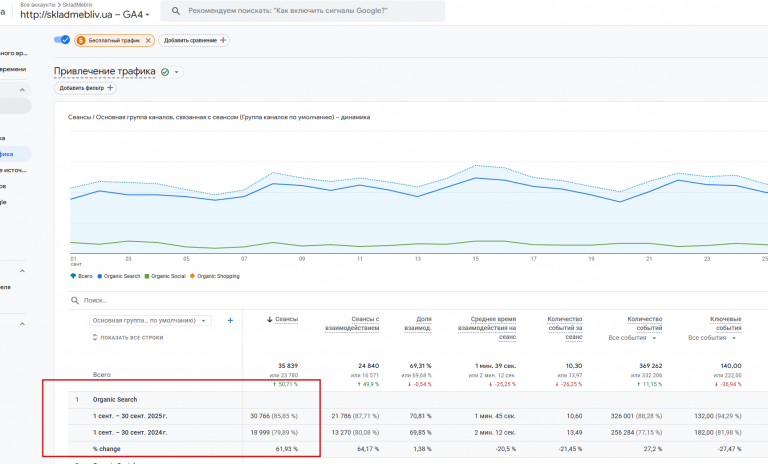Image resolution: width=768 pixels, height=464 pixels.
Task: Open the sidebar item ending in источ...
Action: pyautogui.click(x=13, y=170)
